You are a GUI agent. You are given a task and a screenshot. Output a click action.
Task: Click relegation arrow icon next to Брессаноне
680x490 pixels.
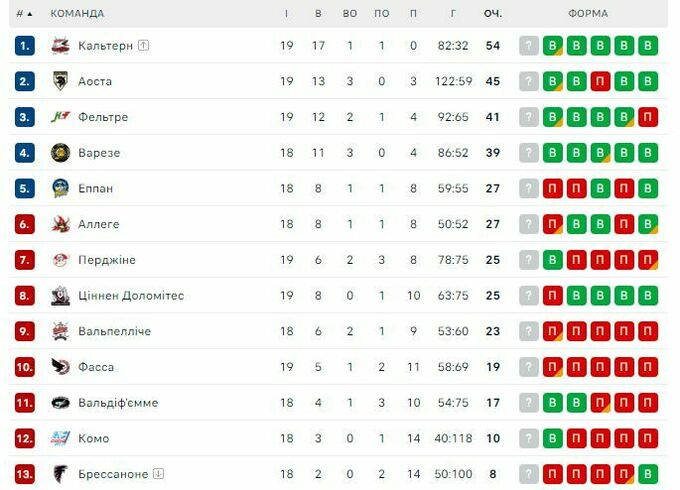(158, 474)
